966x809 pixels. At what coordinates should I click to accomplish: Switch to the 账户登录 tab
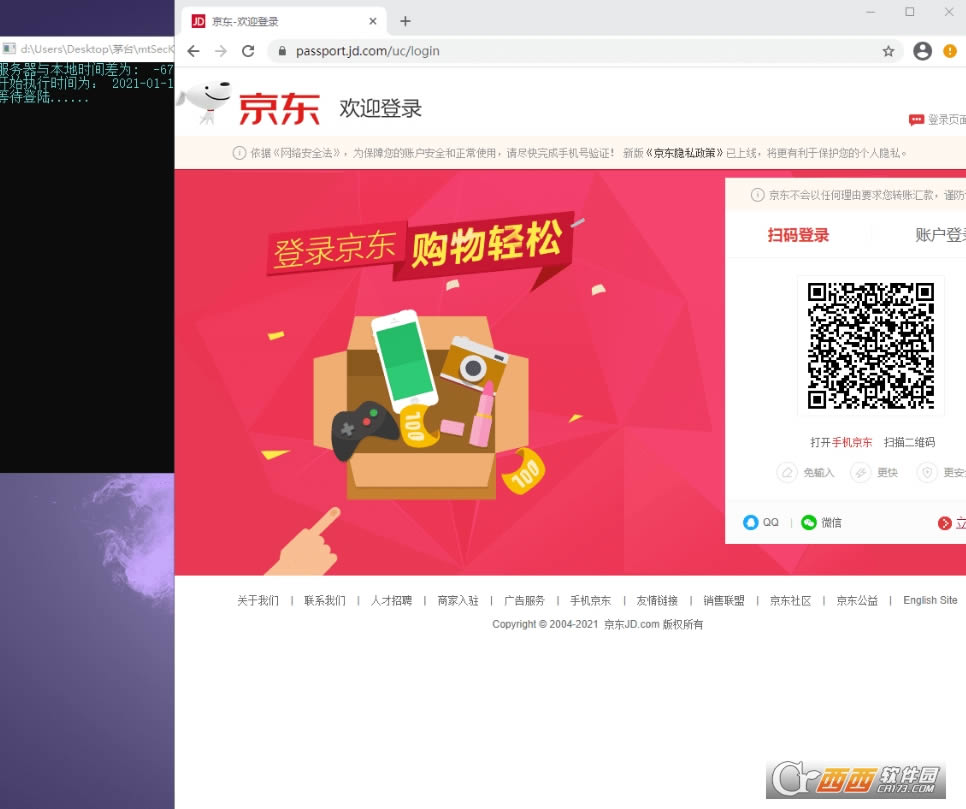point(940,235)
